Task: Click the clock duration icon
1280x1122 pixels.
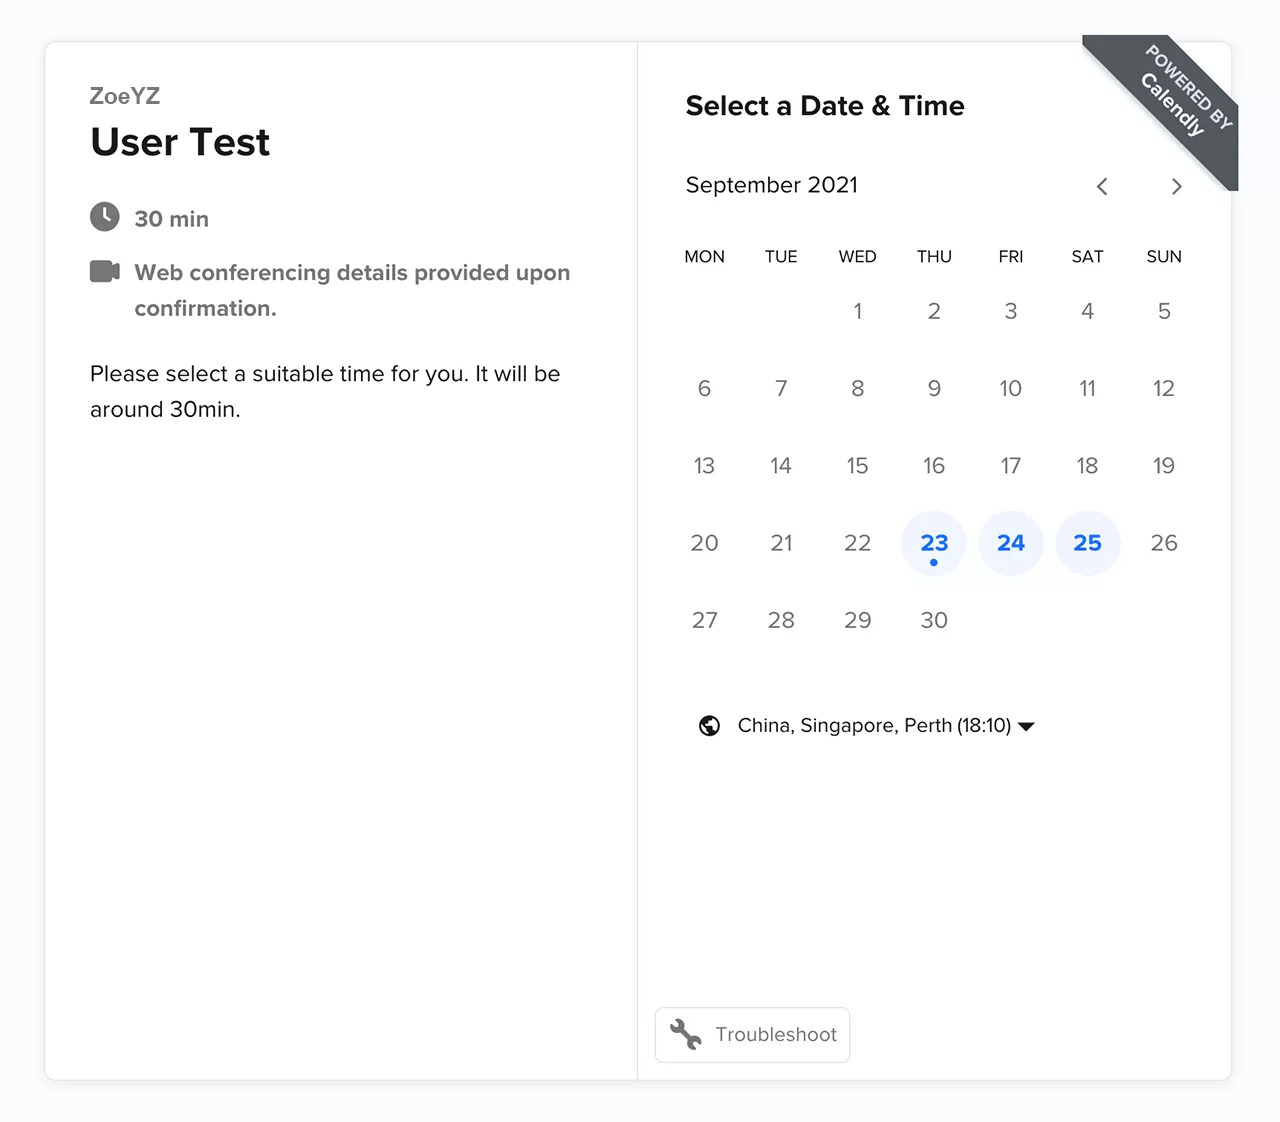Action: coord(105,217)
